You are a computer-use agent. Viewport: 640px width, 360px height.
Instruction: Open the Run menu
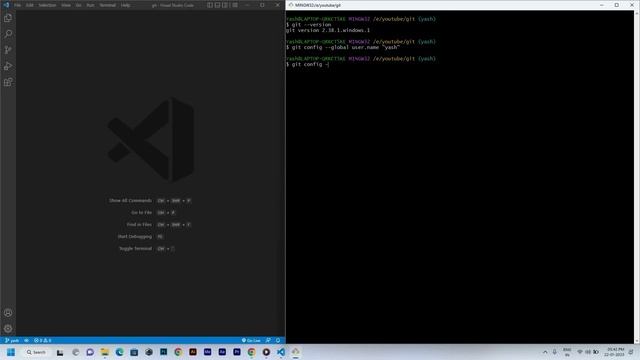pos(90,5)
